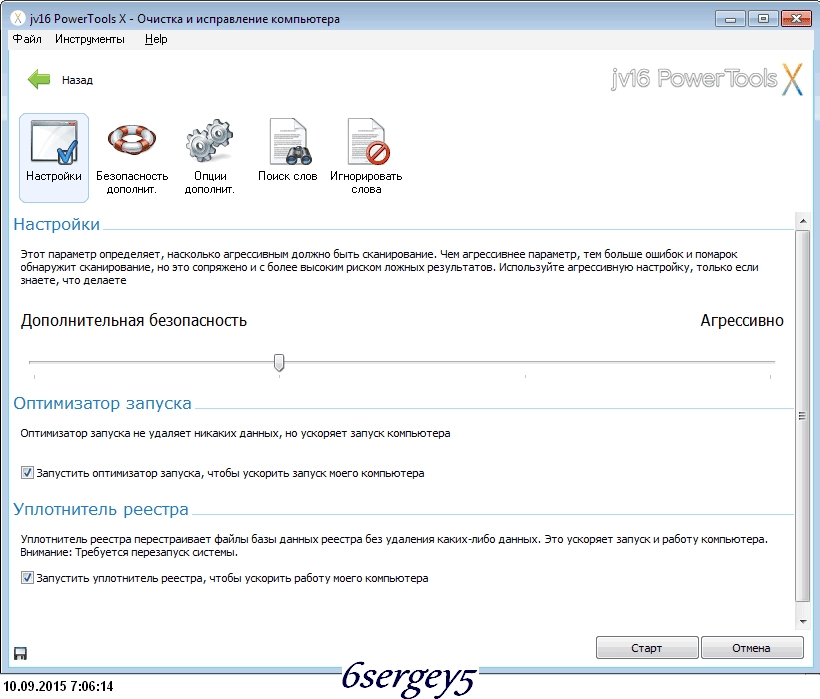
Task: Open the Help menu
Action: [x=156, y=39]
